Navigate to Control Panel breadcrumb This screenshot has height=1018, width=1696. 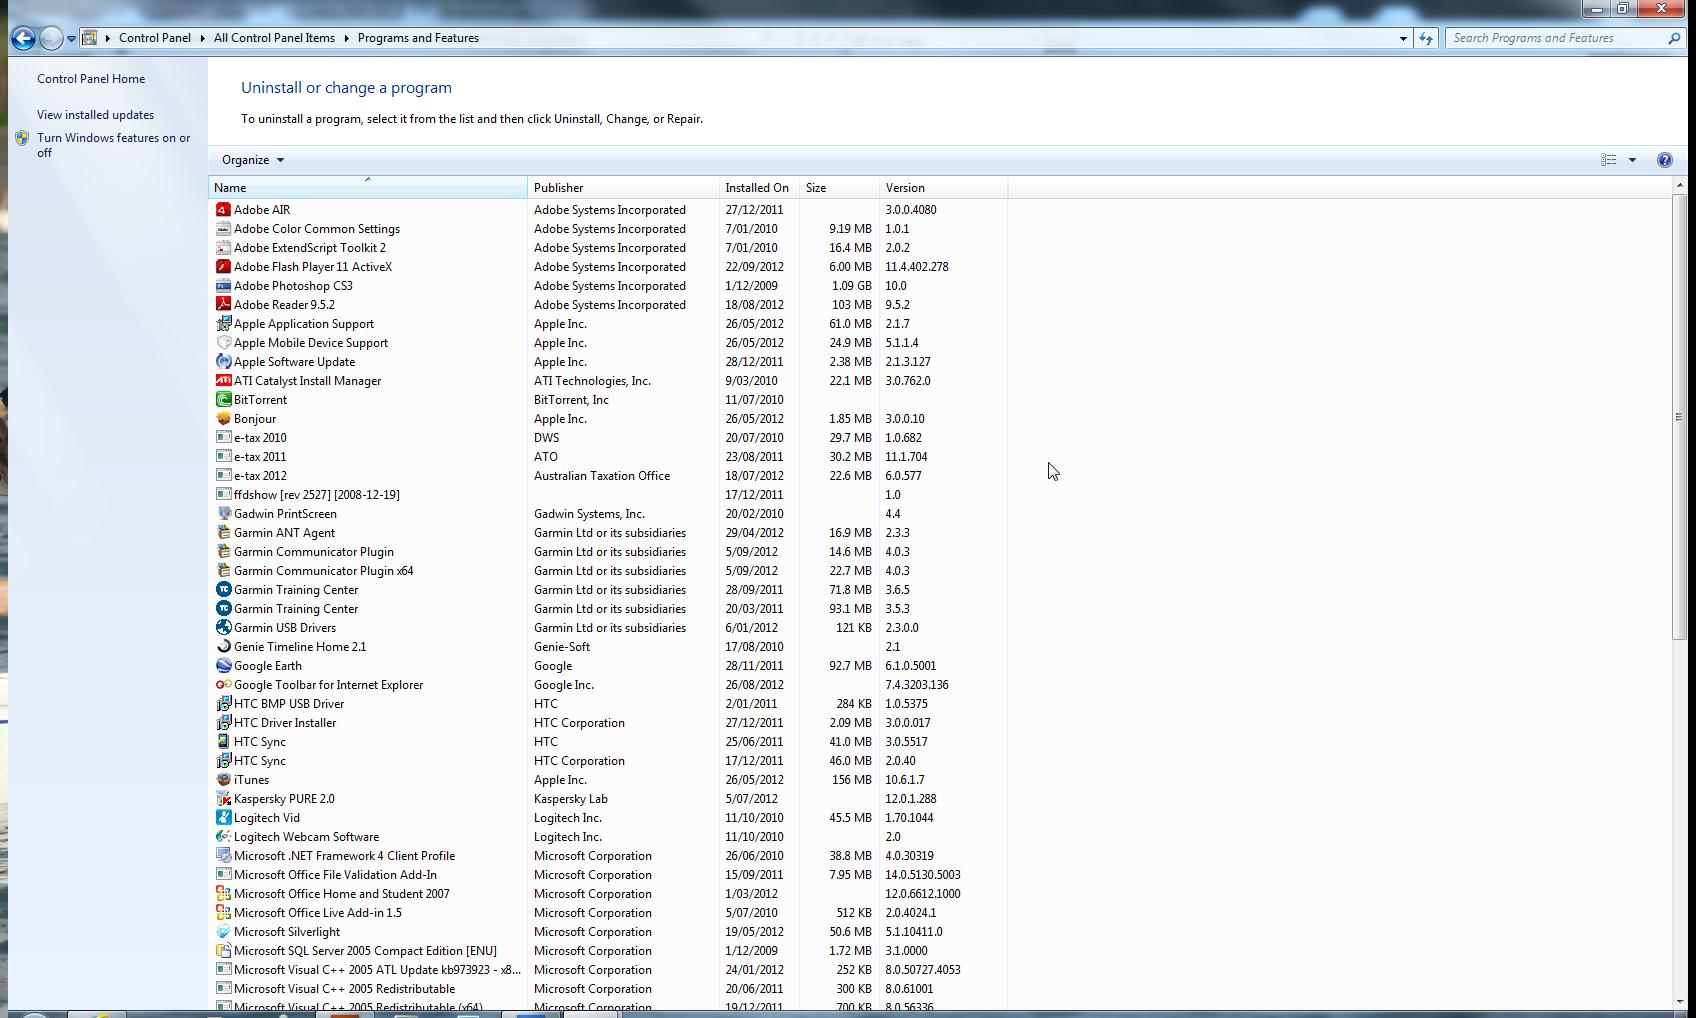coord(154,38)
